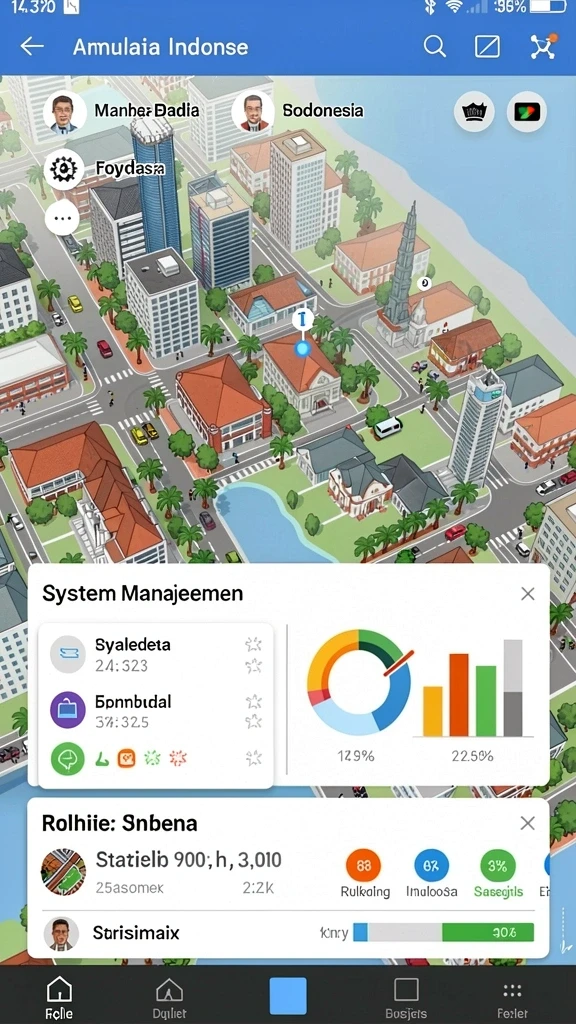This screenshot has height=1024, width=576.
Task: Tap the network share icon in header
Action: point(542,46)
